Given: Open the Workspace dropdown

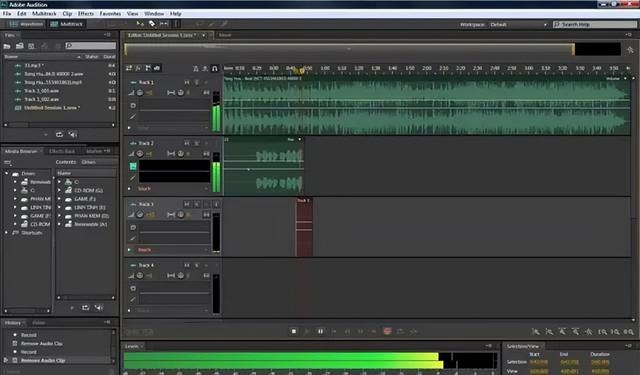Looking at the screenshot, I should click(x=518, y=24).
